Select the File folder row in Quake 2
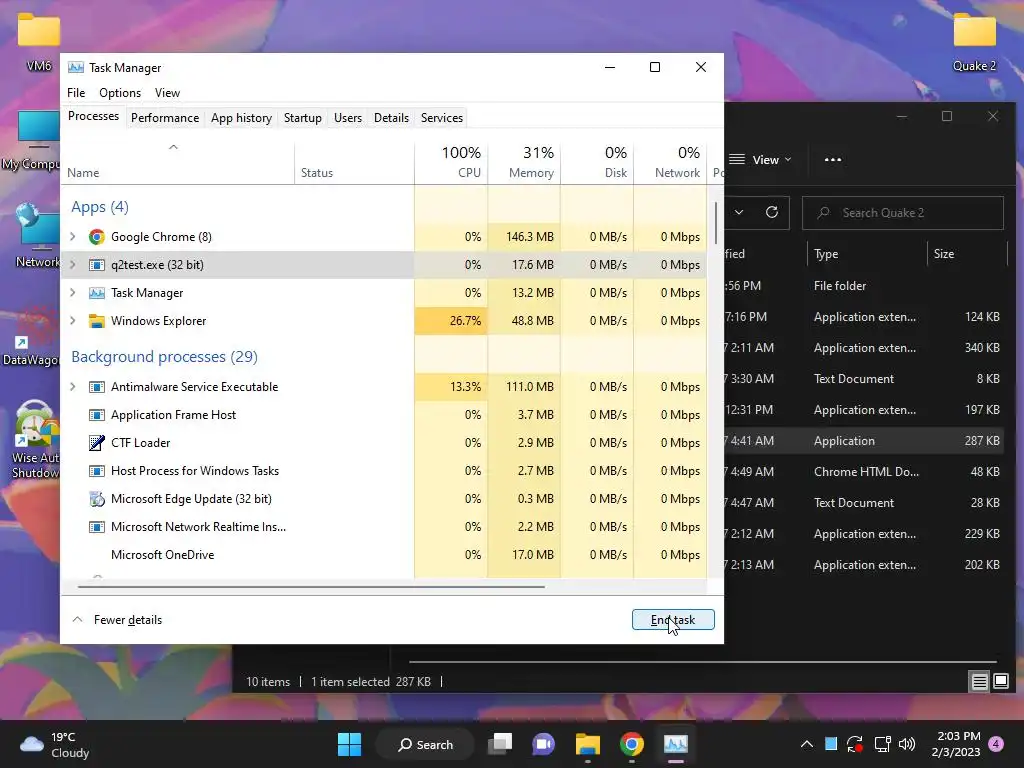The width and height of the screenshot is (1024, 768). click(x=863, y=285)
